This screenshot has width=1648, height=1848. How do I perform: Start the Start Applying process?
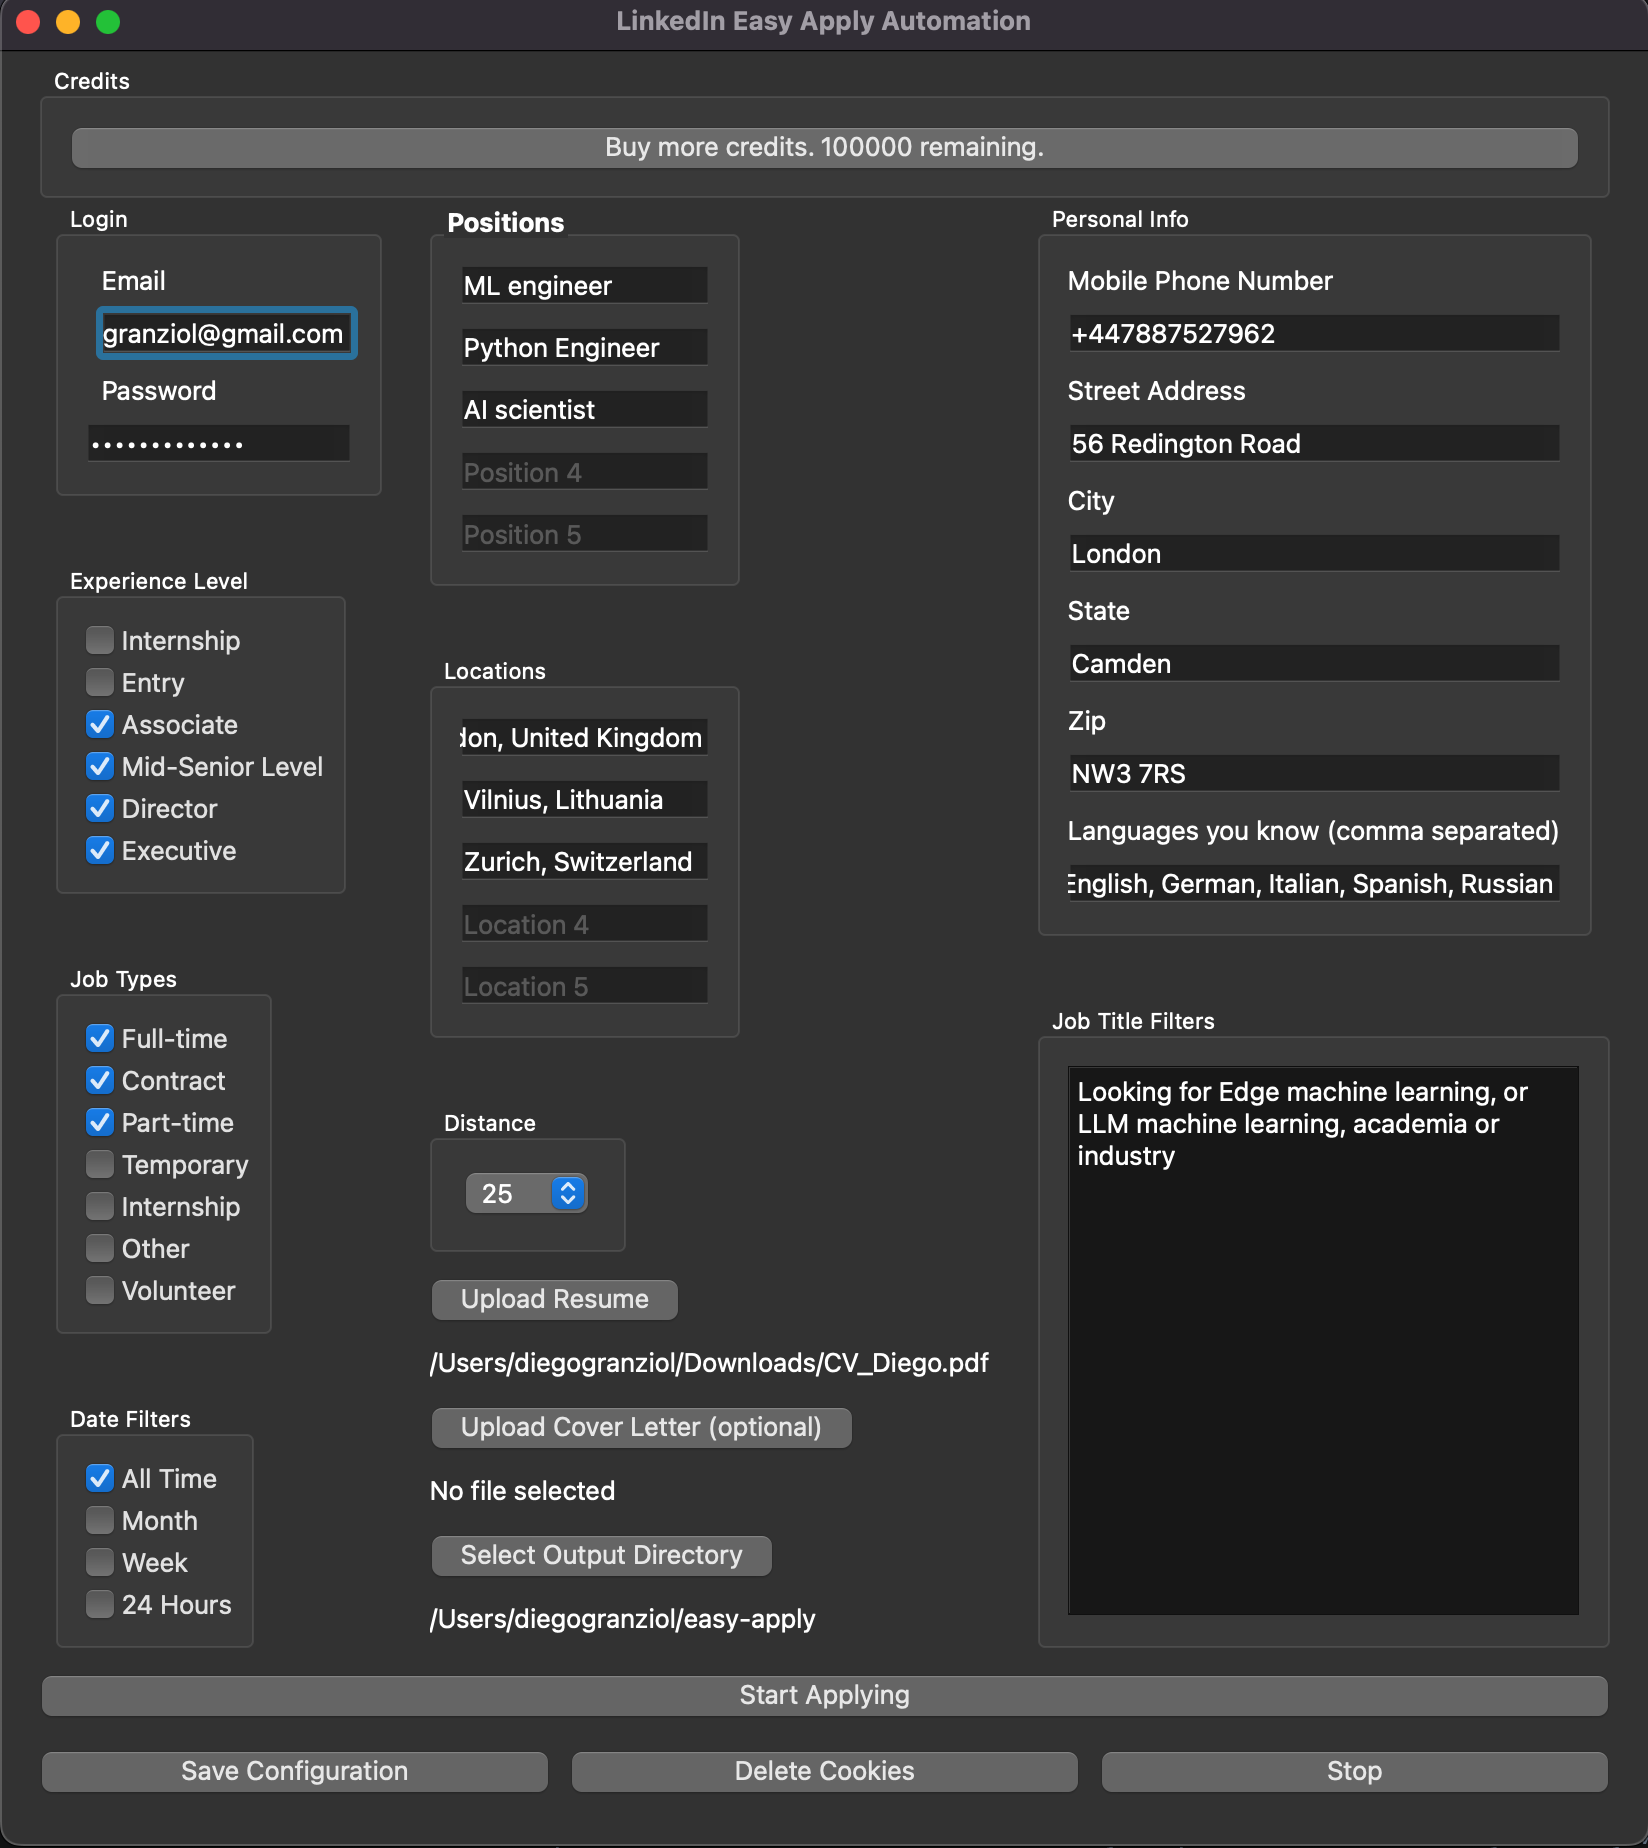pyautogui.click(x=824, y=1695)
